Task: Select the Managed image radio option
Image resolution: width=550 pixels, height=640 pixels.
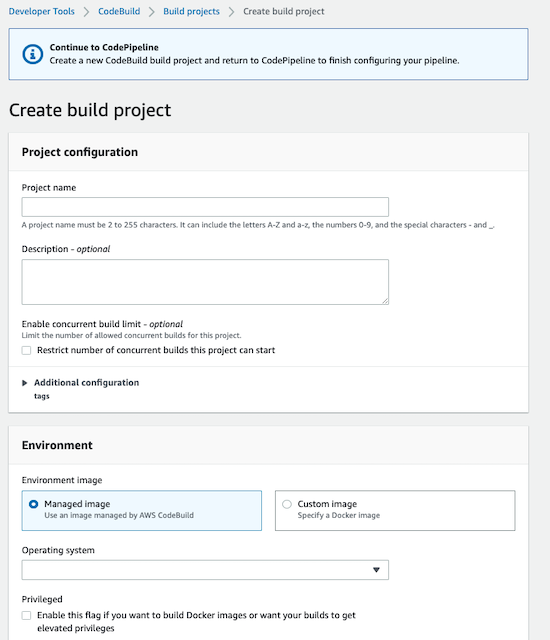Action: [33, 504]
